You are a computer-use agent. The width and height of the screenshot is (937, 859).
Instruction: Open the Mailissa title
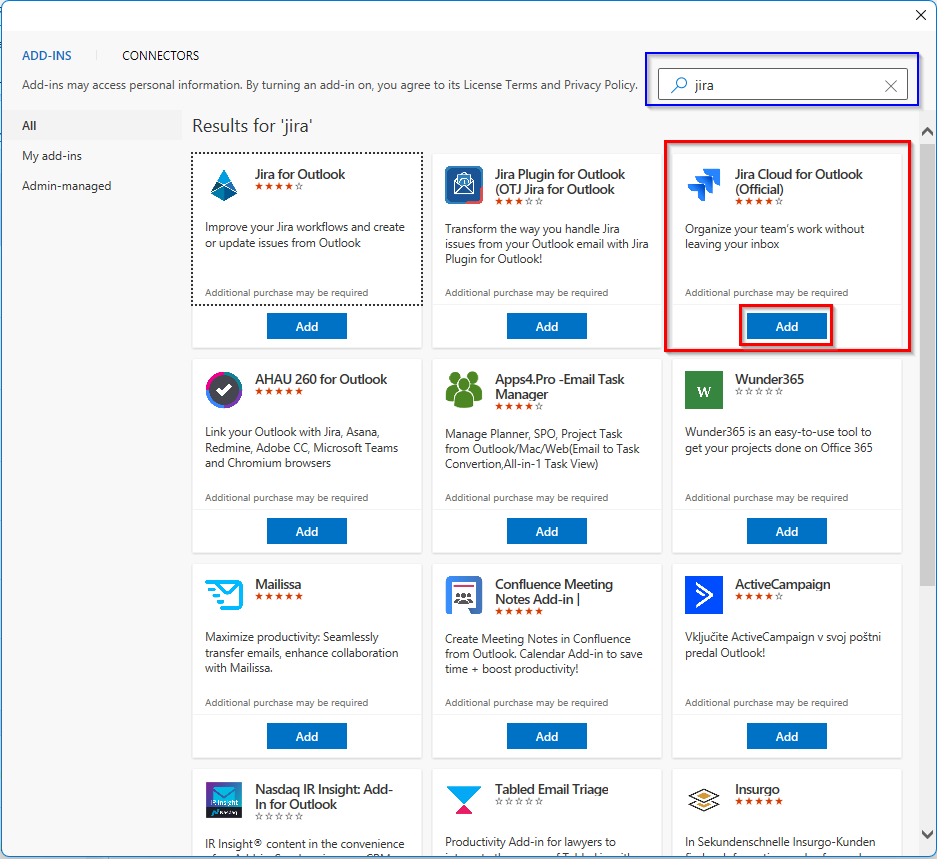tap(278, 585)
